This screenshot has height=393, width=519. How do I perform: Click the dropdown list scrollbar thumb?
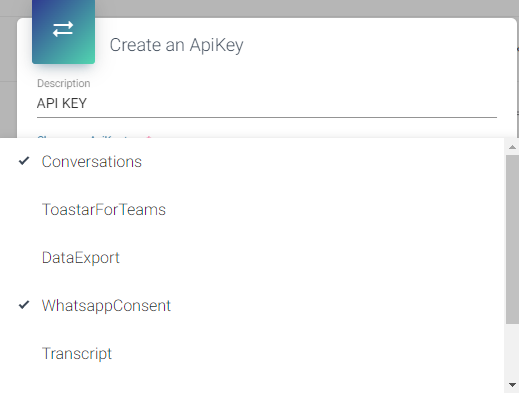click(x=512, y=239)
